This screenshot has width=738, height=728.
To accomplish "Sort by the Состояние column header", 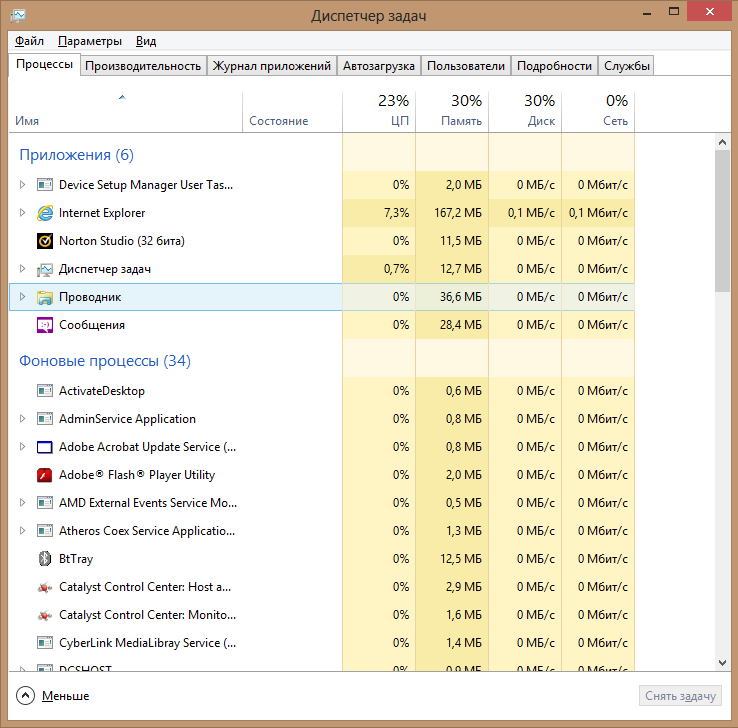I will click(292, 112).
